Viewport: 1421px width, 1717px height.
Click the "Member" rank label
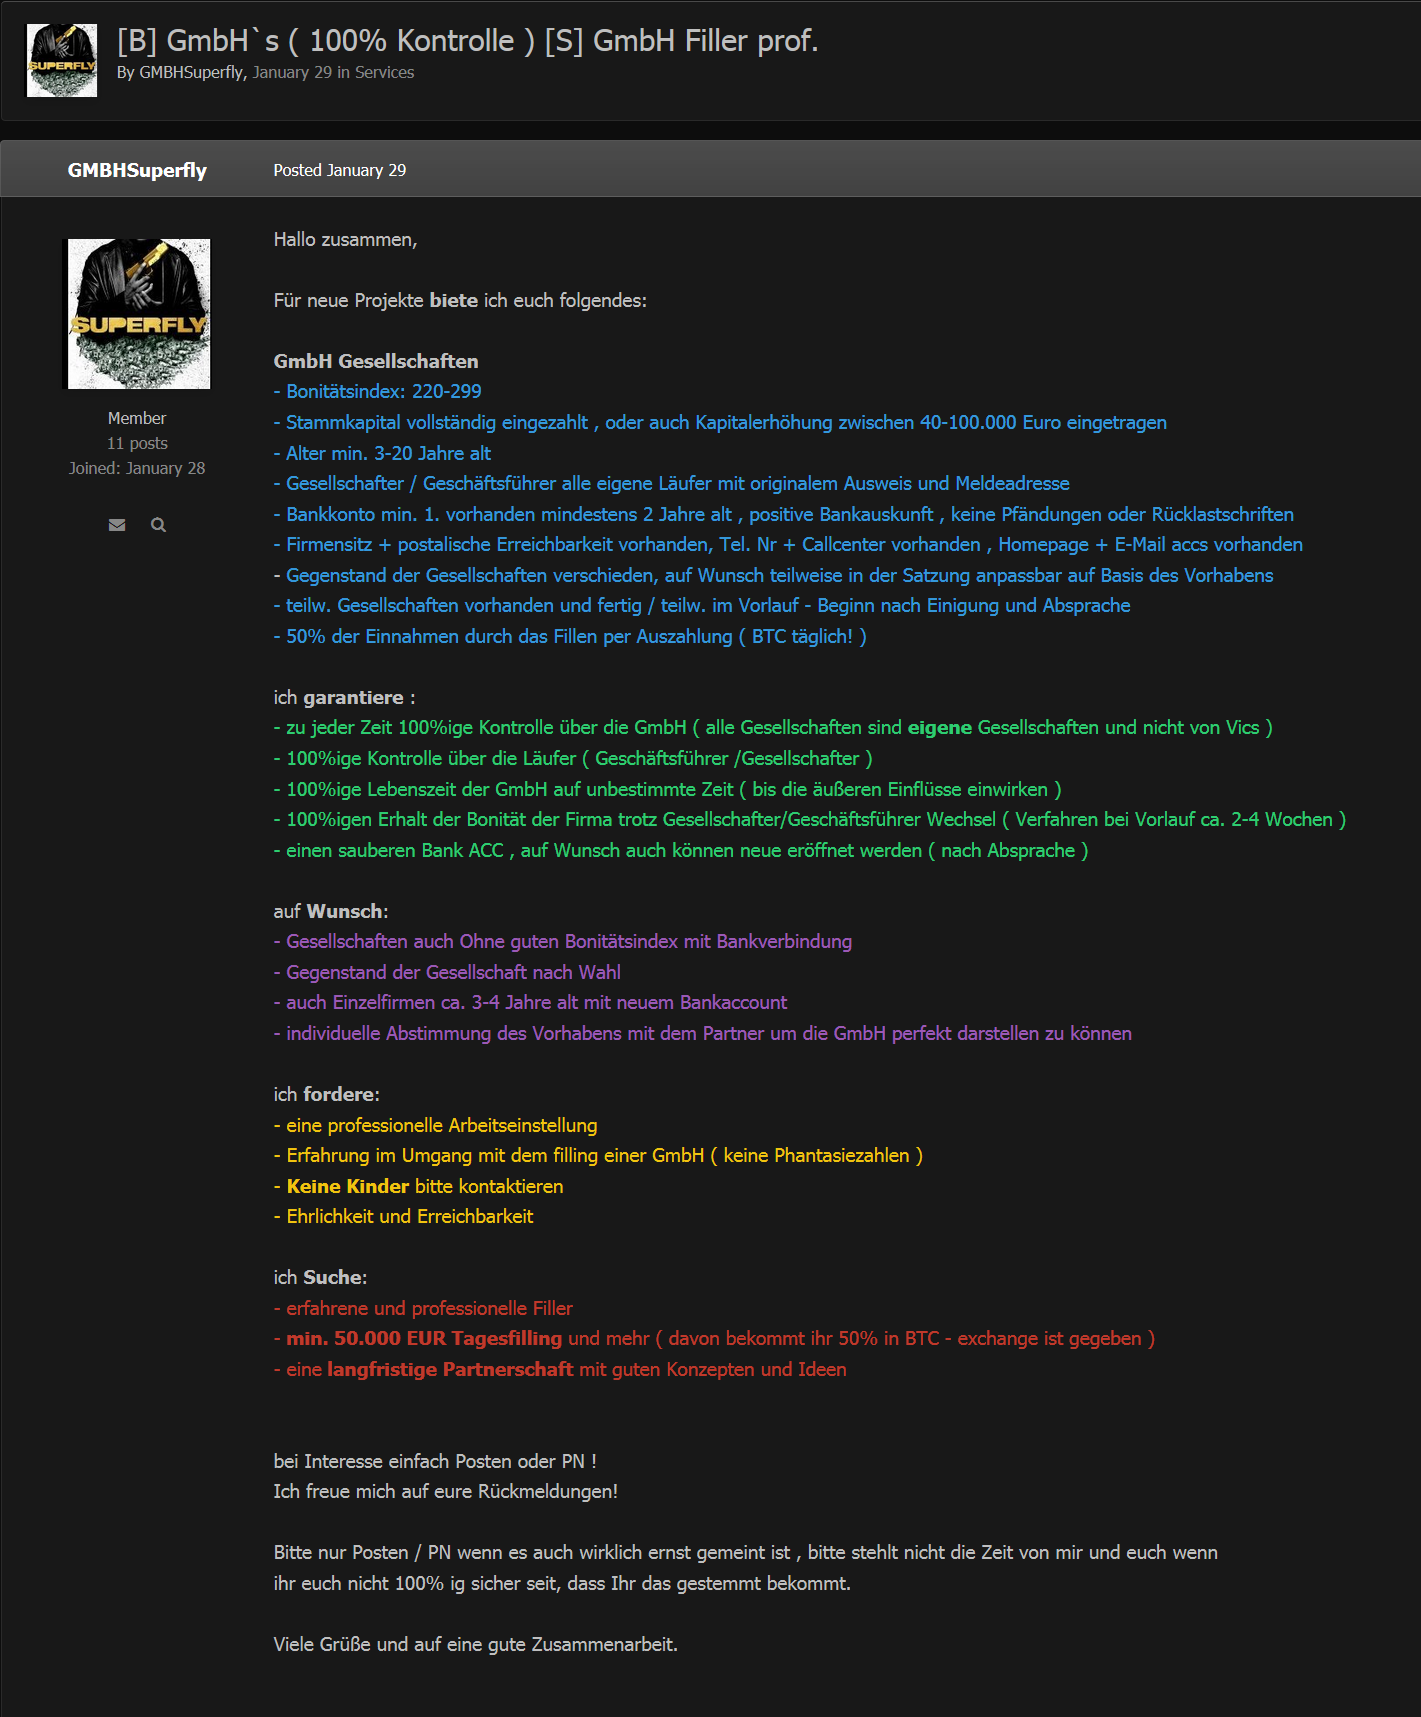(137, 418)
